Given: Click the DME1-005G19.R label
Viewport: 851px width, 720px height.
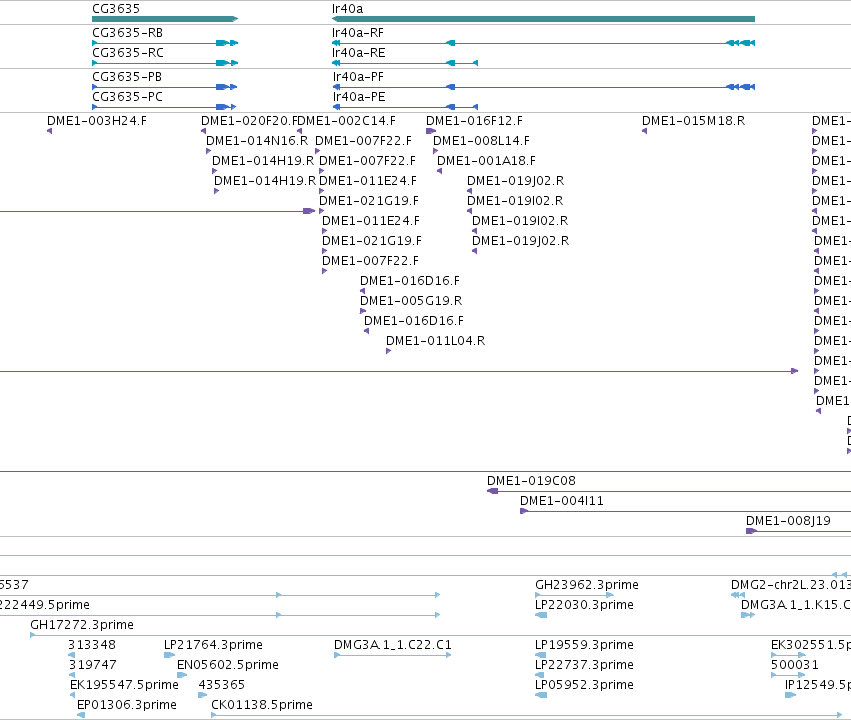Looking at the screenshot, I should coord(411,301).
